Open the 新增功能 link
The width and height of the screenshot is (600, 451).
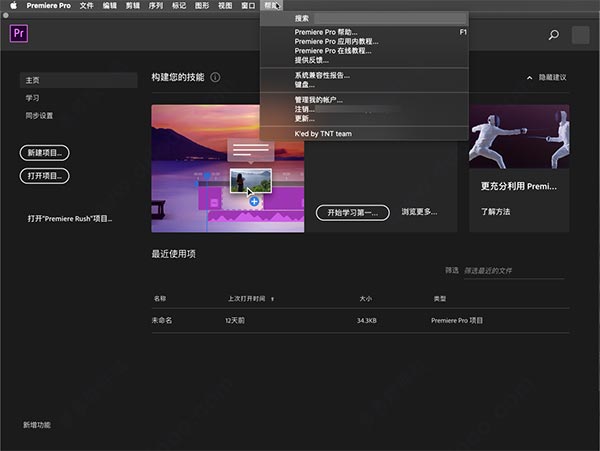tap(37, 425)
